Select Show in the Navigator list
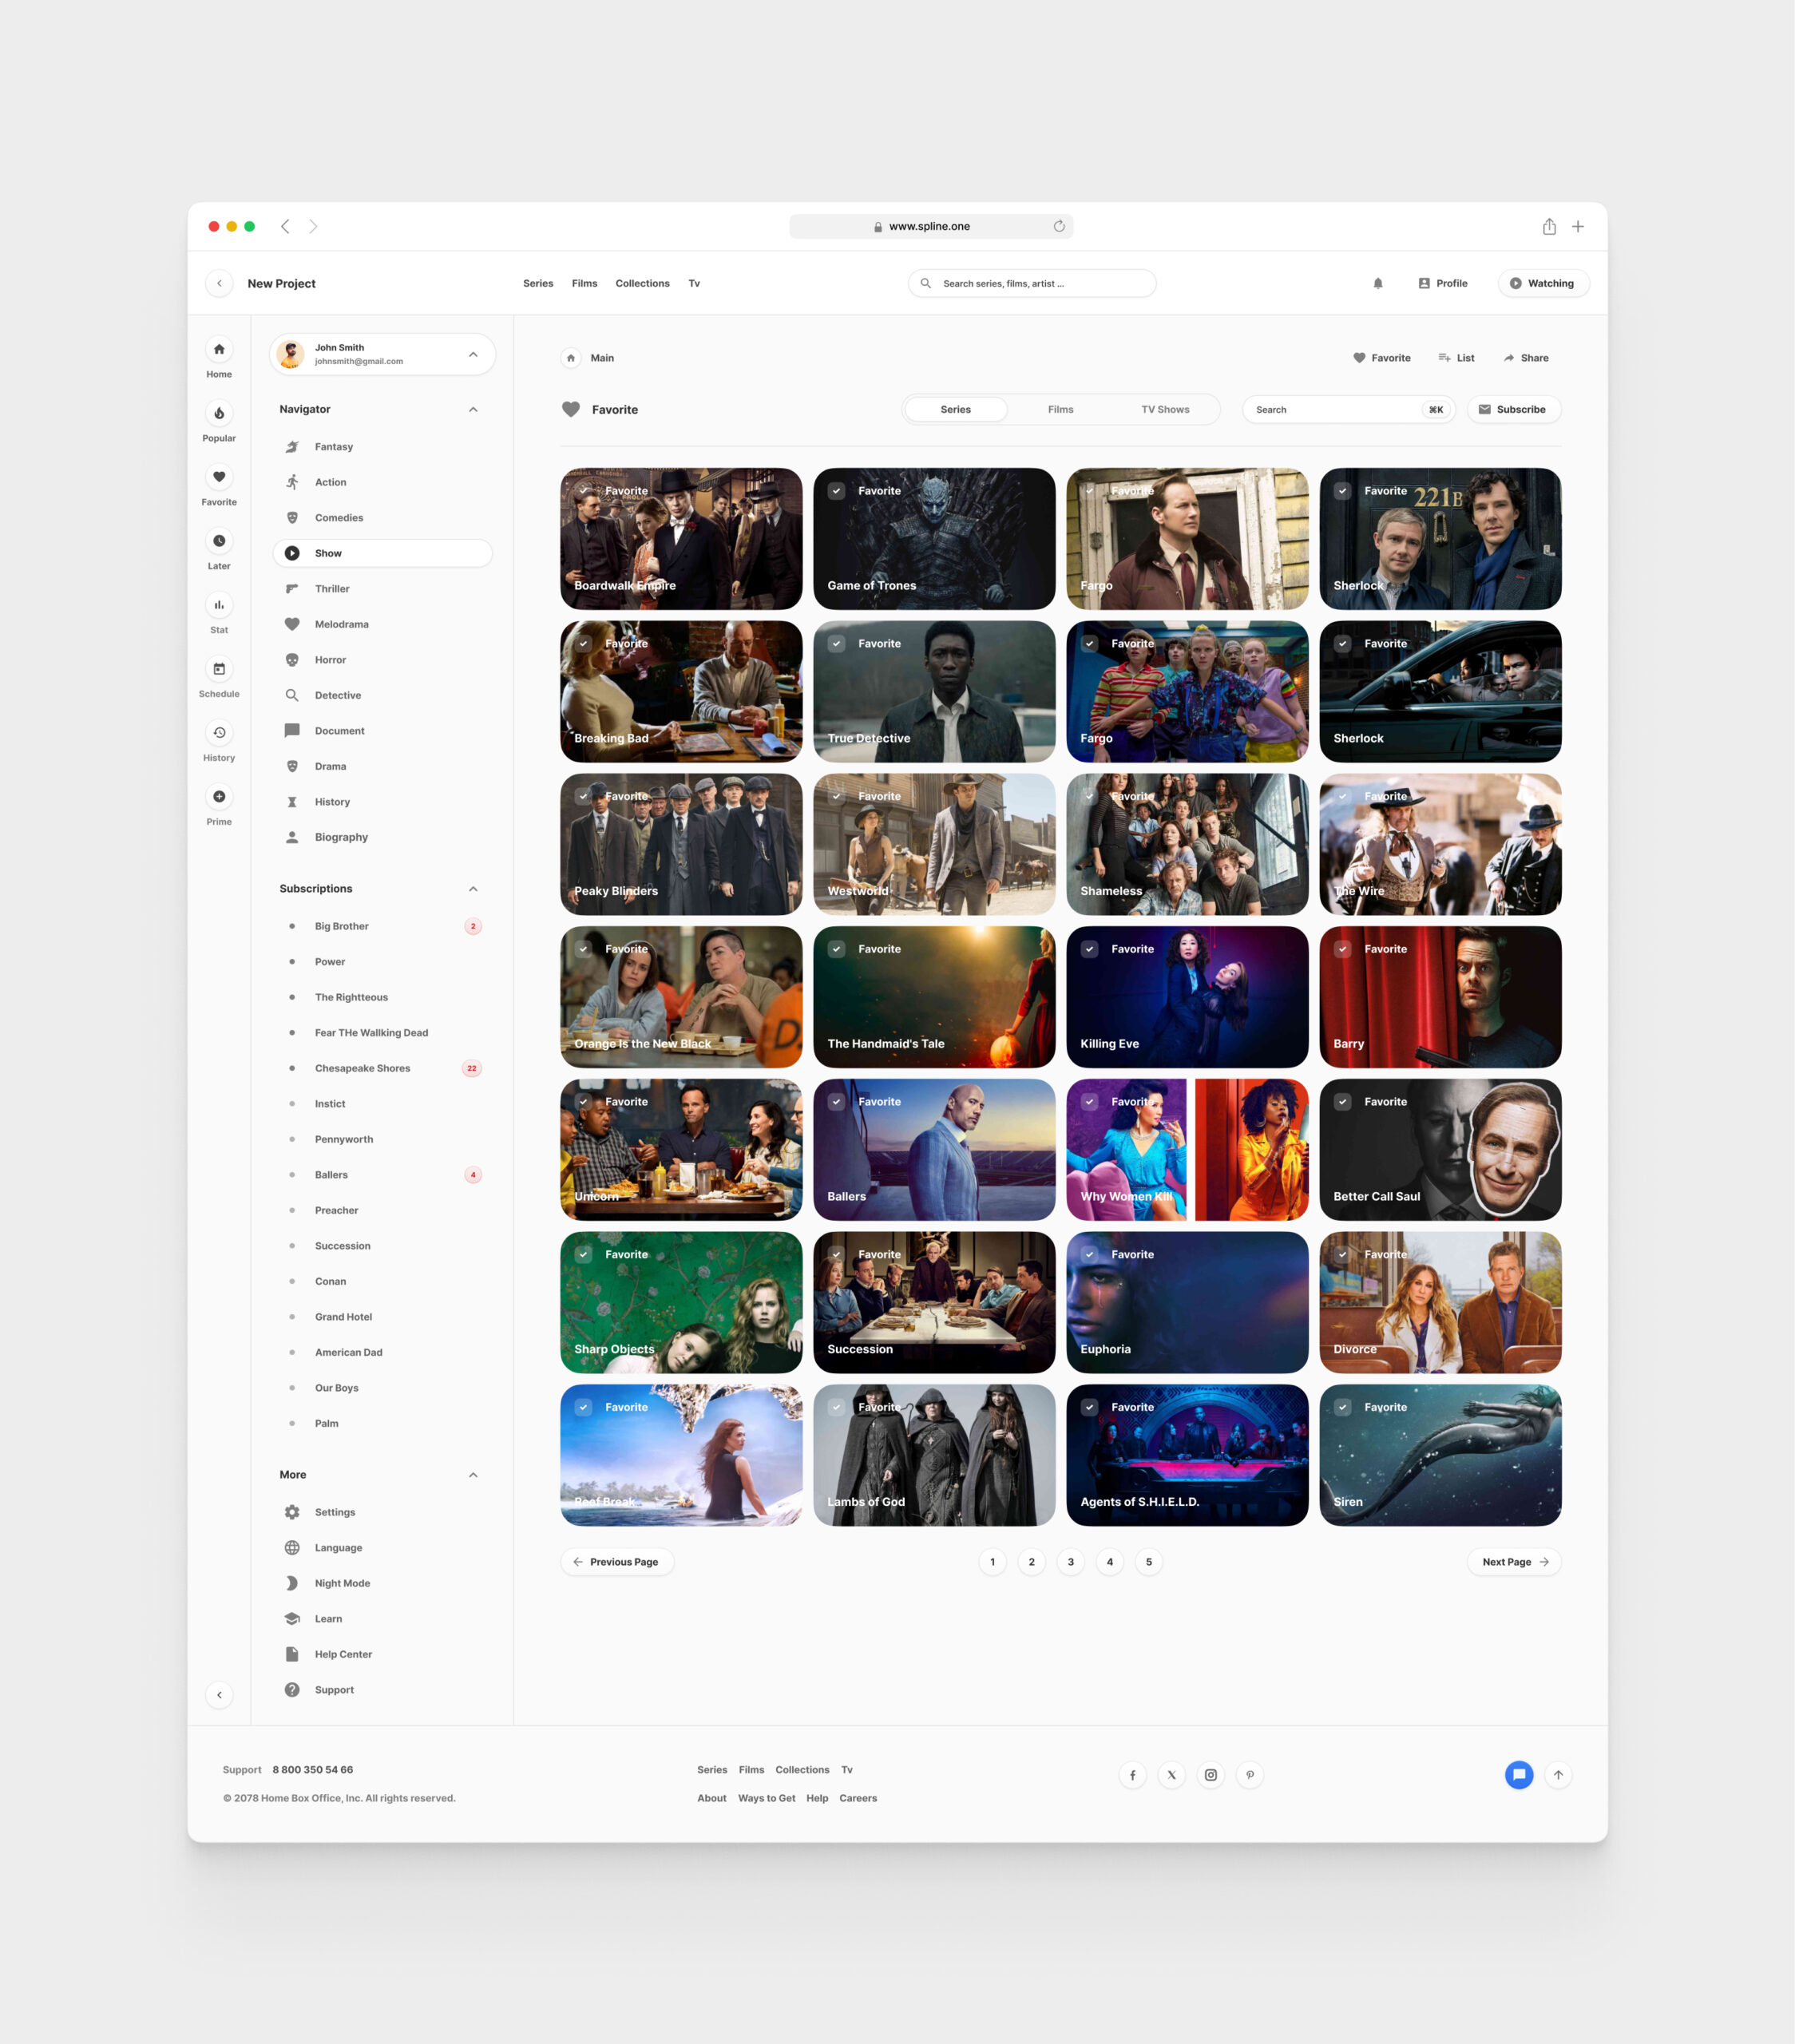 (382, 553)
